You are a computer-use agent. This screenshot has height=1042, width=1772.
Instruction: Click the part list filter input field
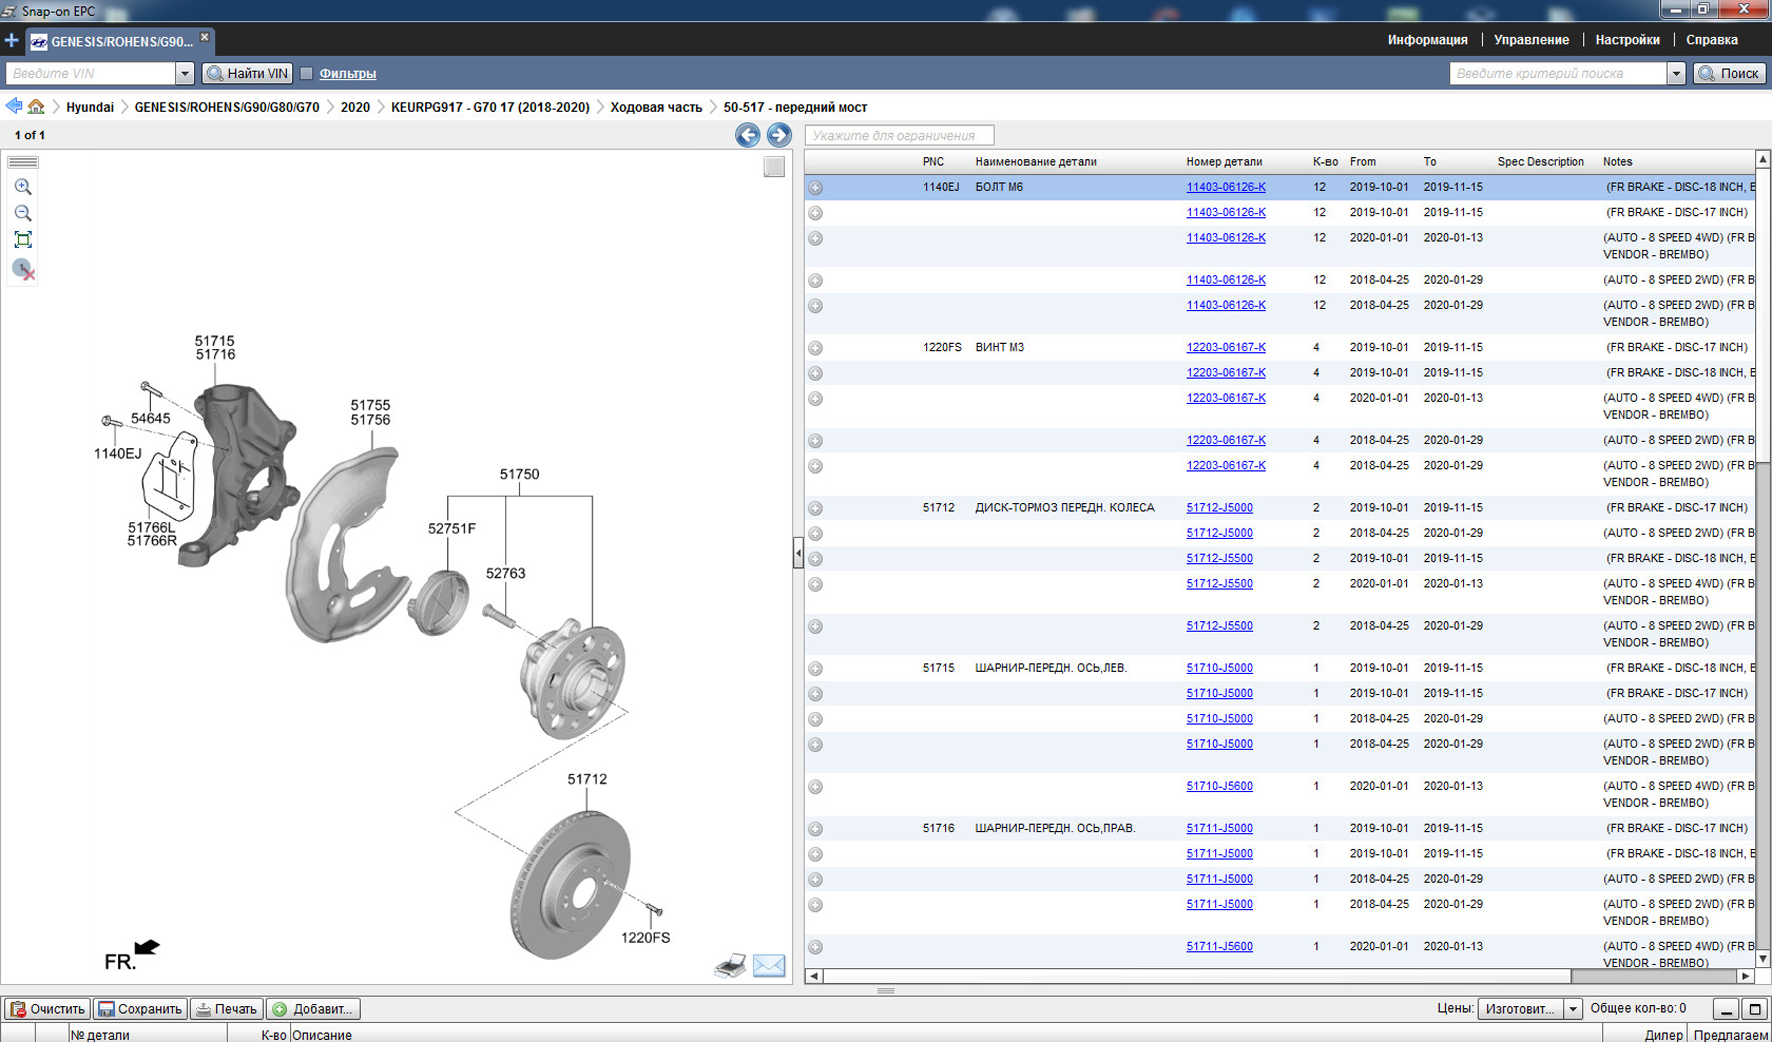tap(899, 135)
